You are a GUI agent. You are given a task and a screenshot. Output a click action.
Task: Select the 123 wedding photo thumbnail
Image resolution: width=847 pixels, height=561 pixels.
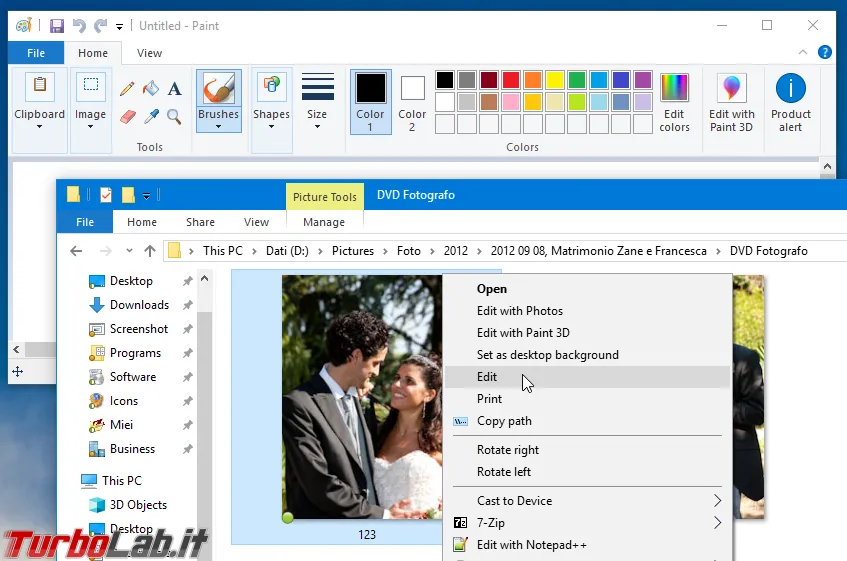tap(362, 397)
